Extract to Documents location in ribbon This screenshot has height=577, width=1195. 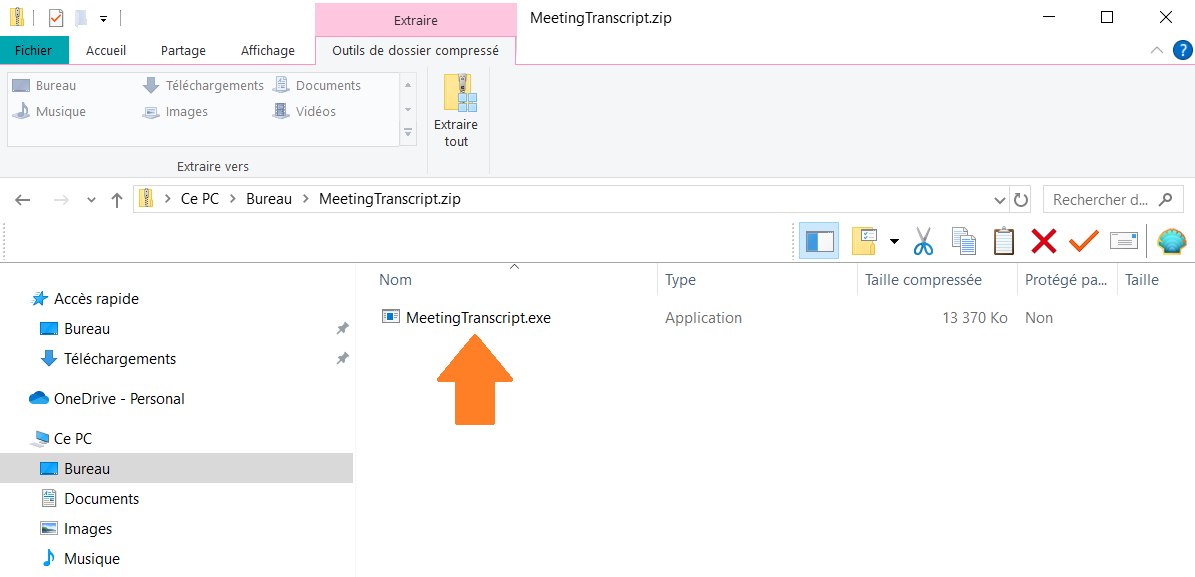(317, 85)
